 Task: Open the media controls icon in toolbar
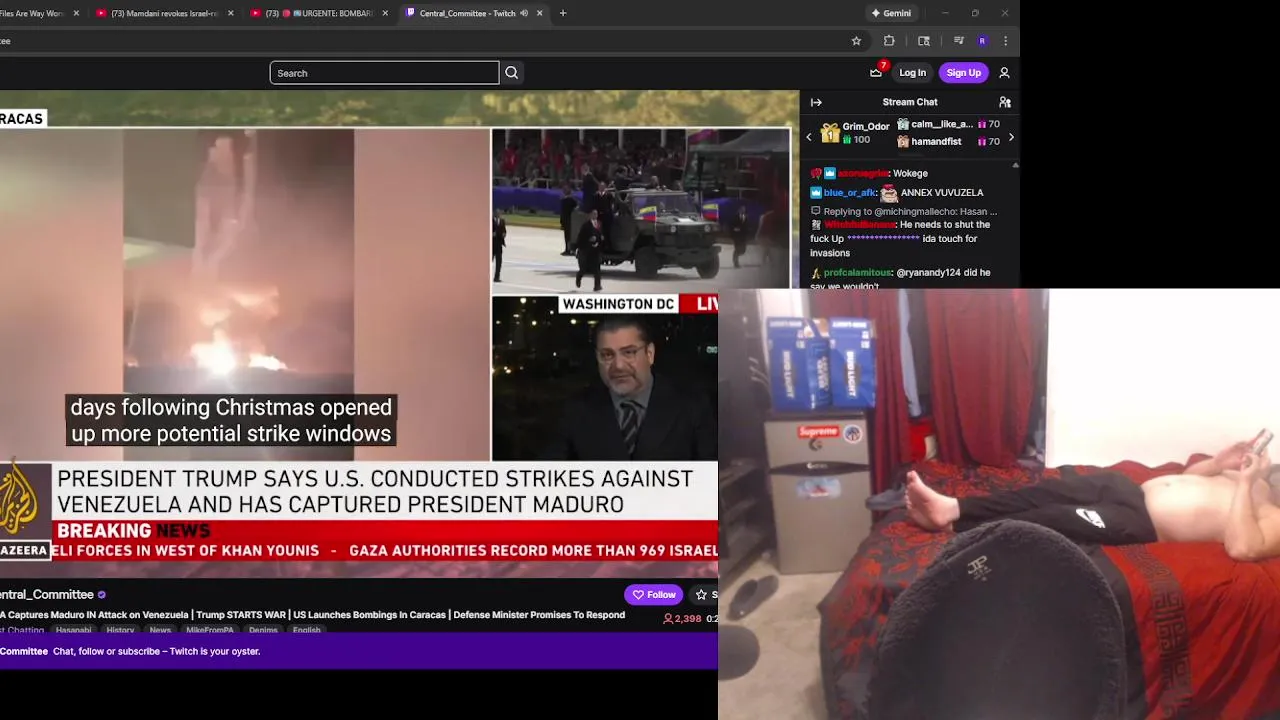(x=959, y=41)
